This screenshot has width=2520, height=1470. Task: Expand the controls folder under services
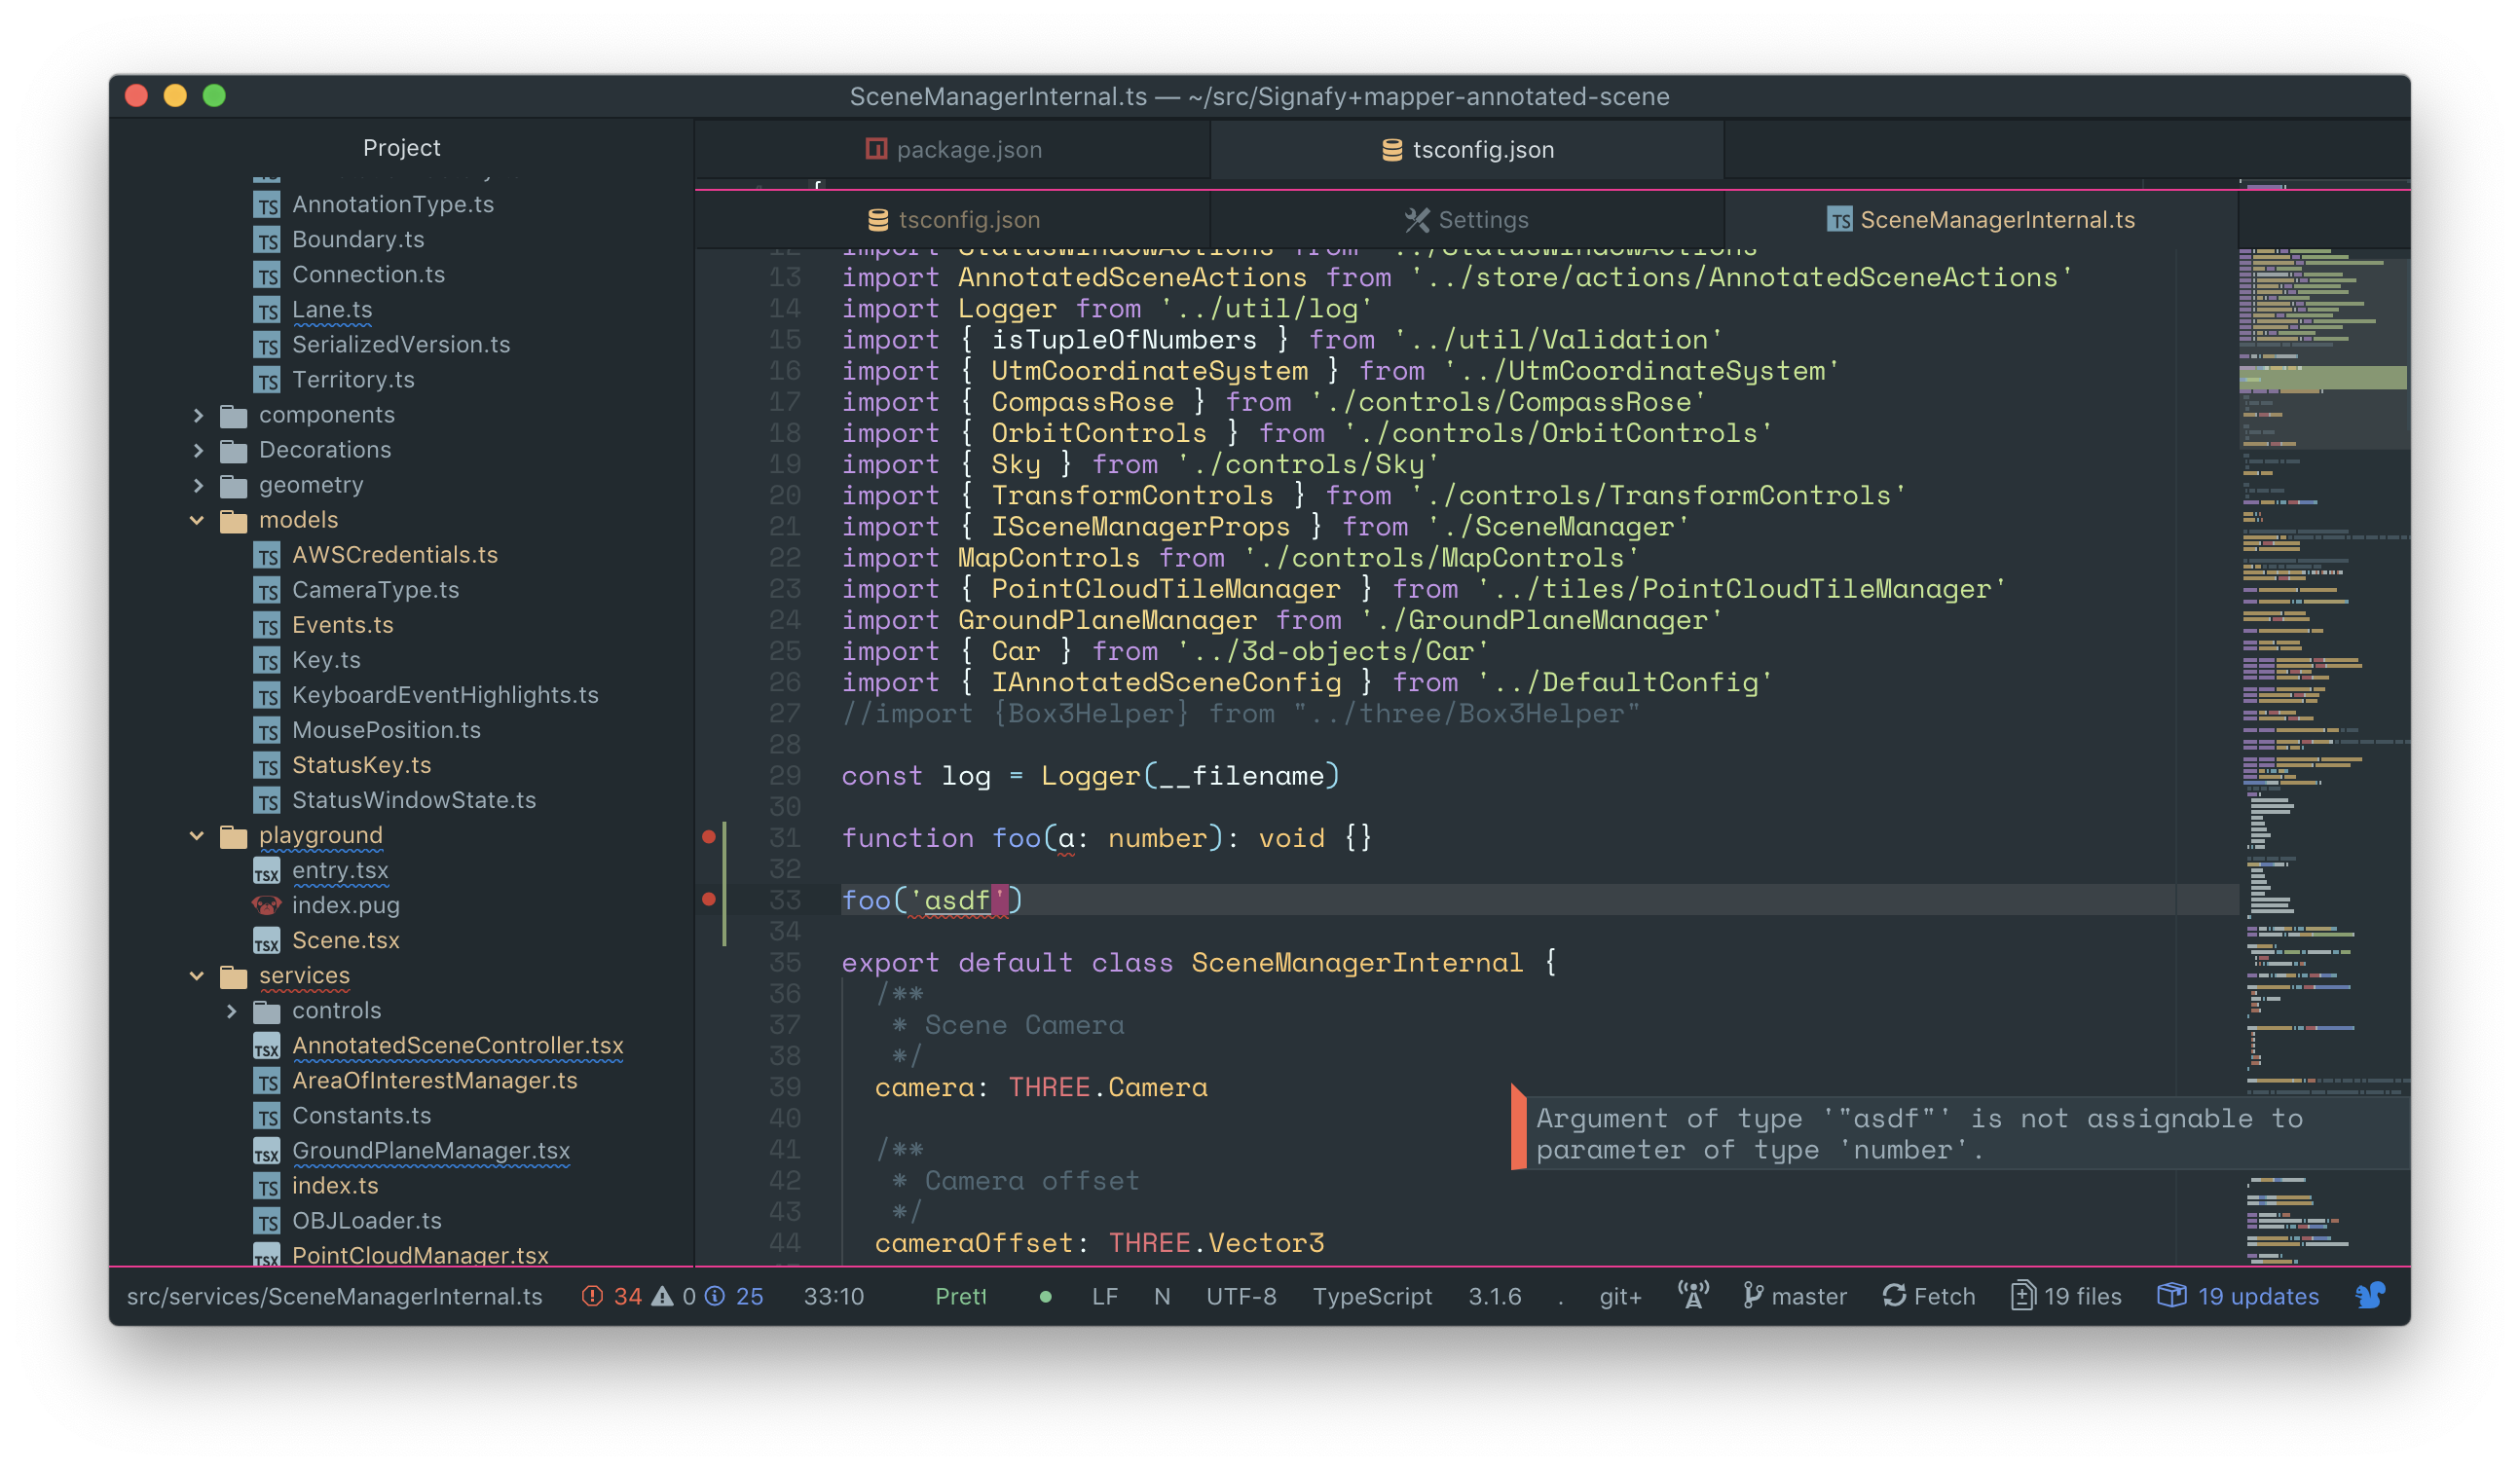coord(232,1011)
